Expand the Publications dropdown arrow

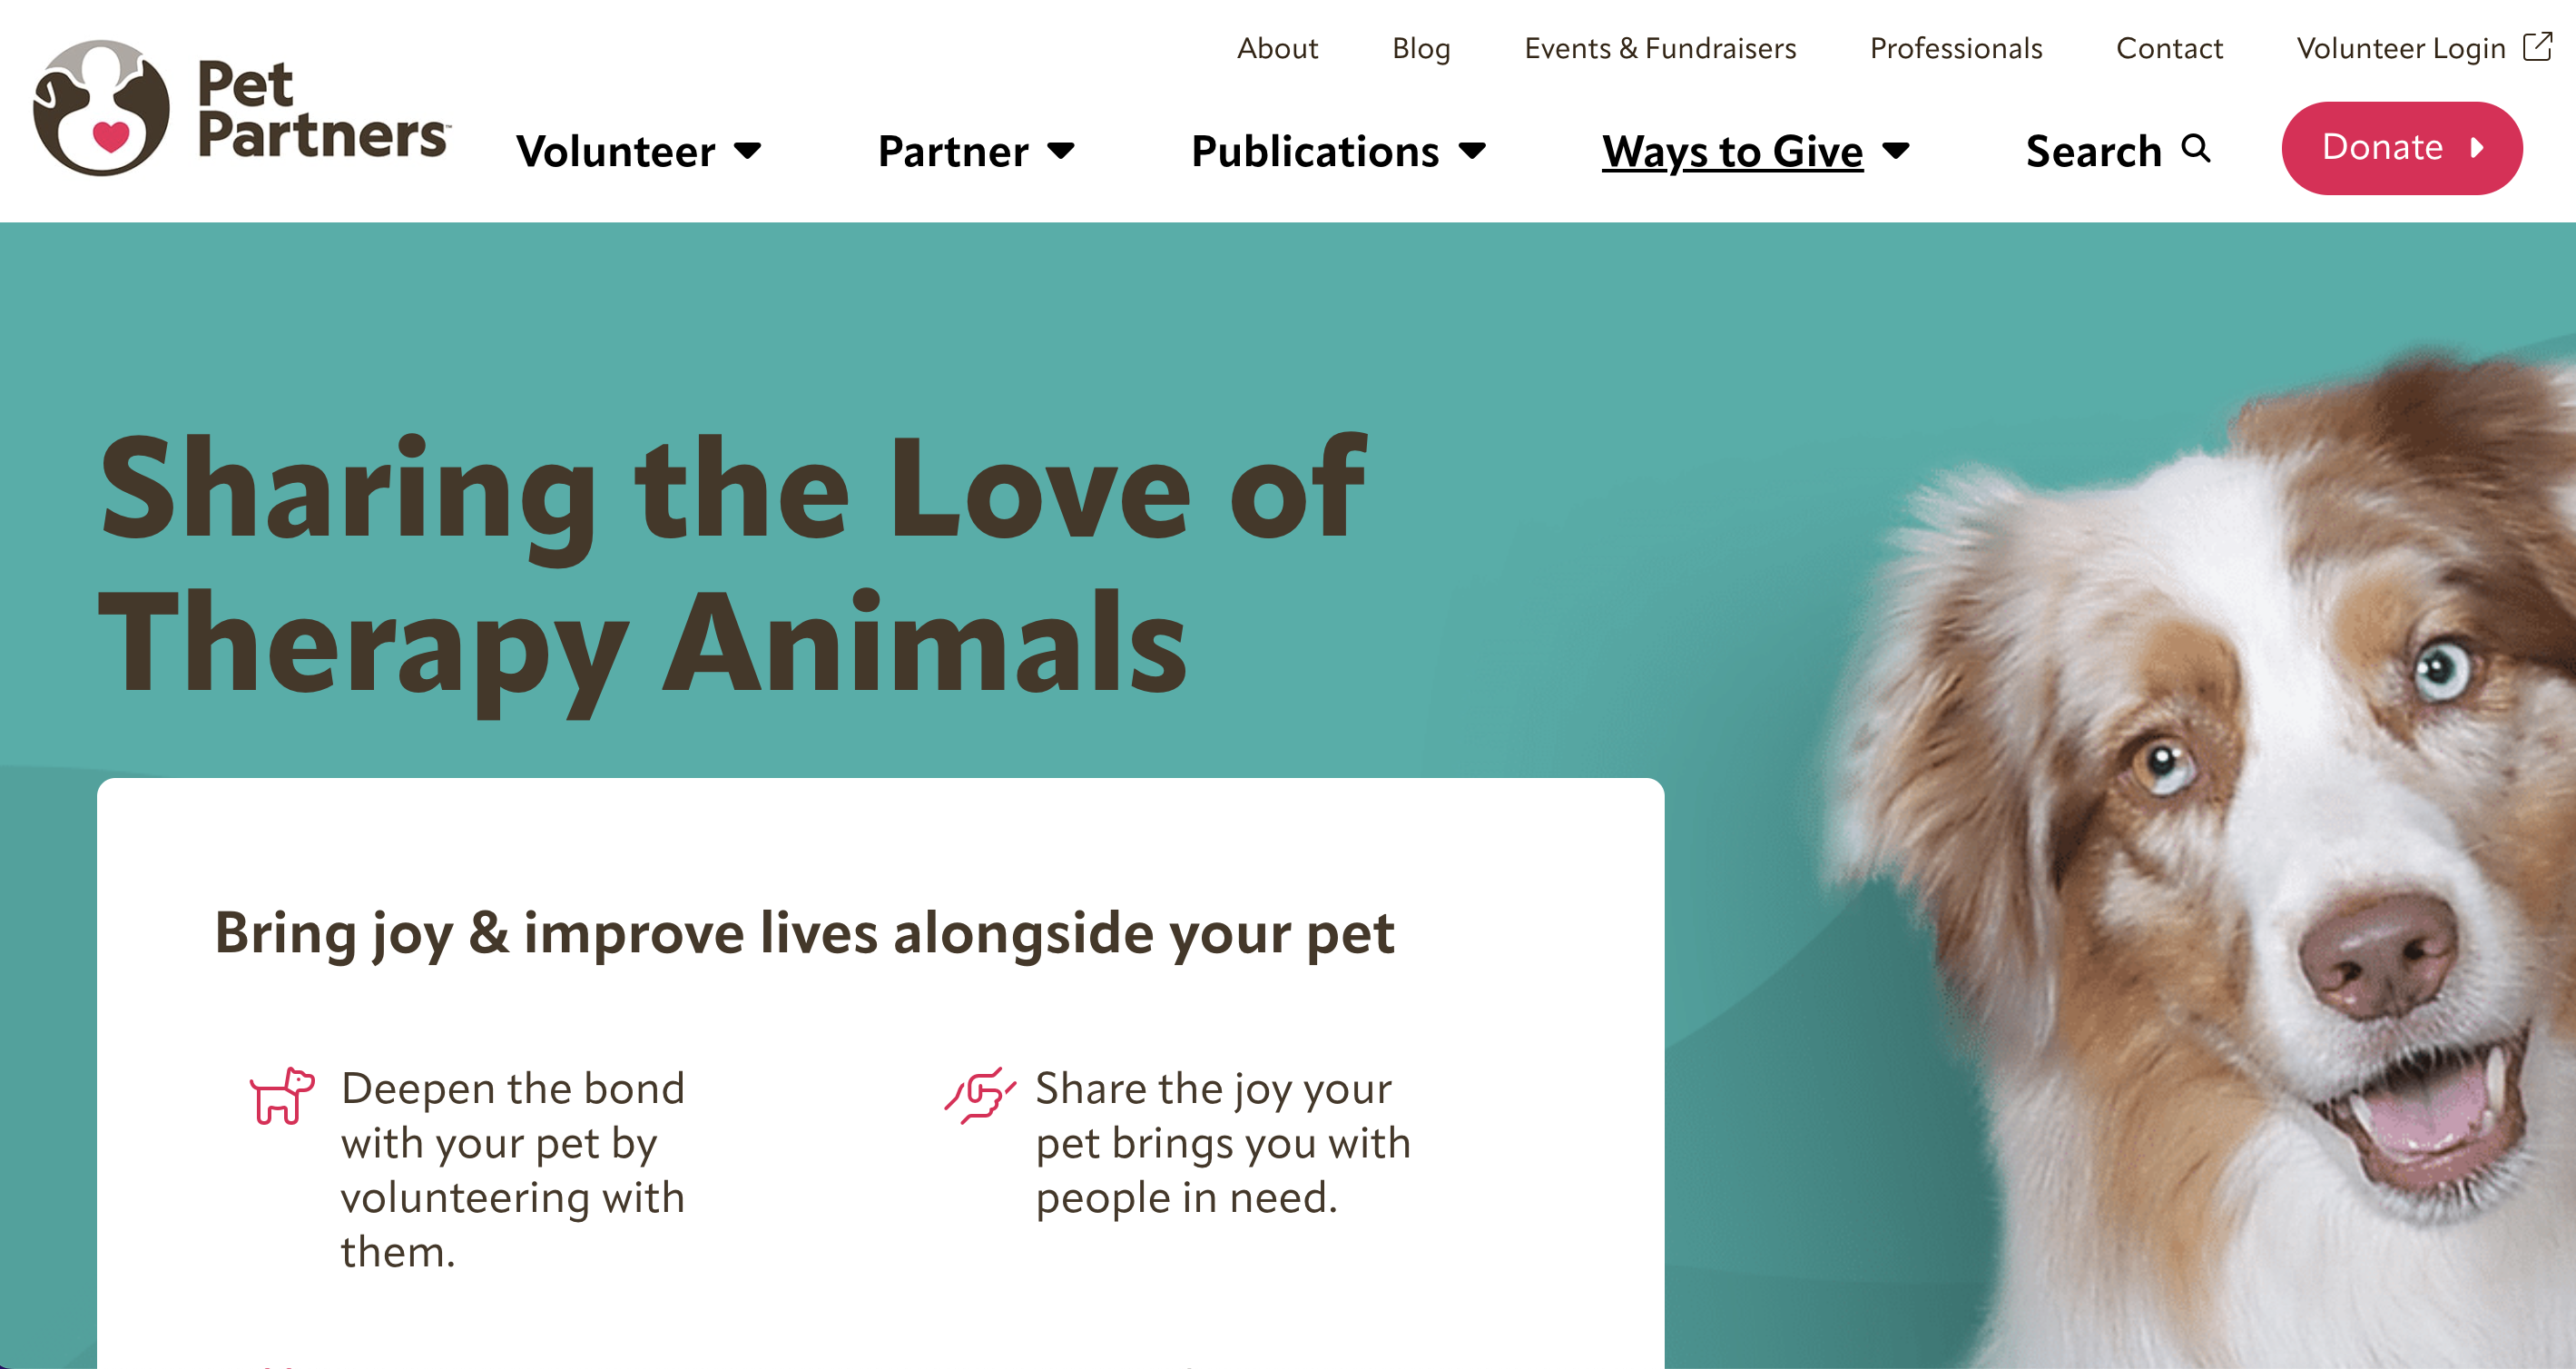(x=1472, y=151)
